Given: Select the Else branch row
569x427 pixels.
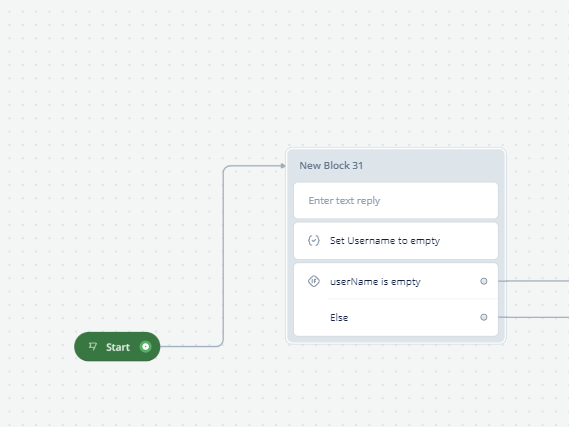Looking at the screenshot, I should coord(396,317).
